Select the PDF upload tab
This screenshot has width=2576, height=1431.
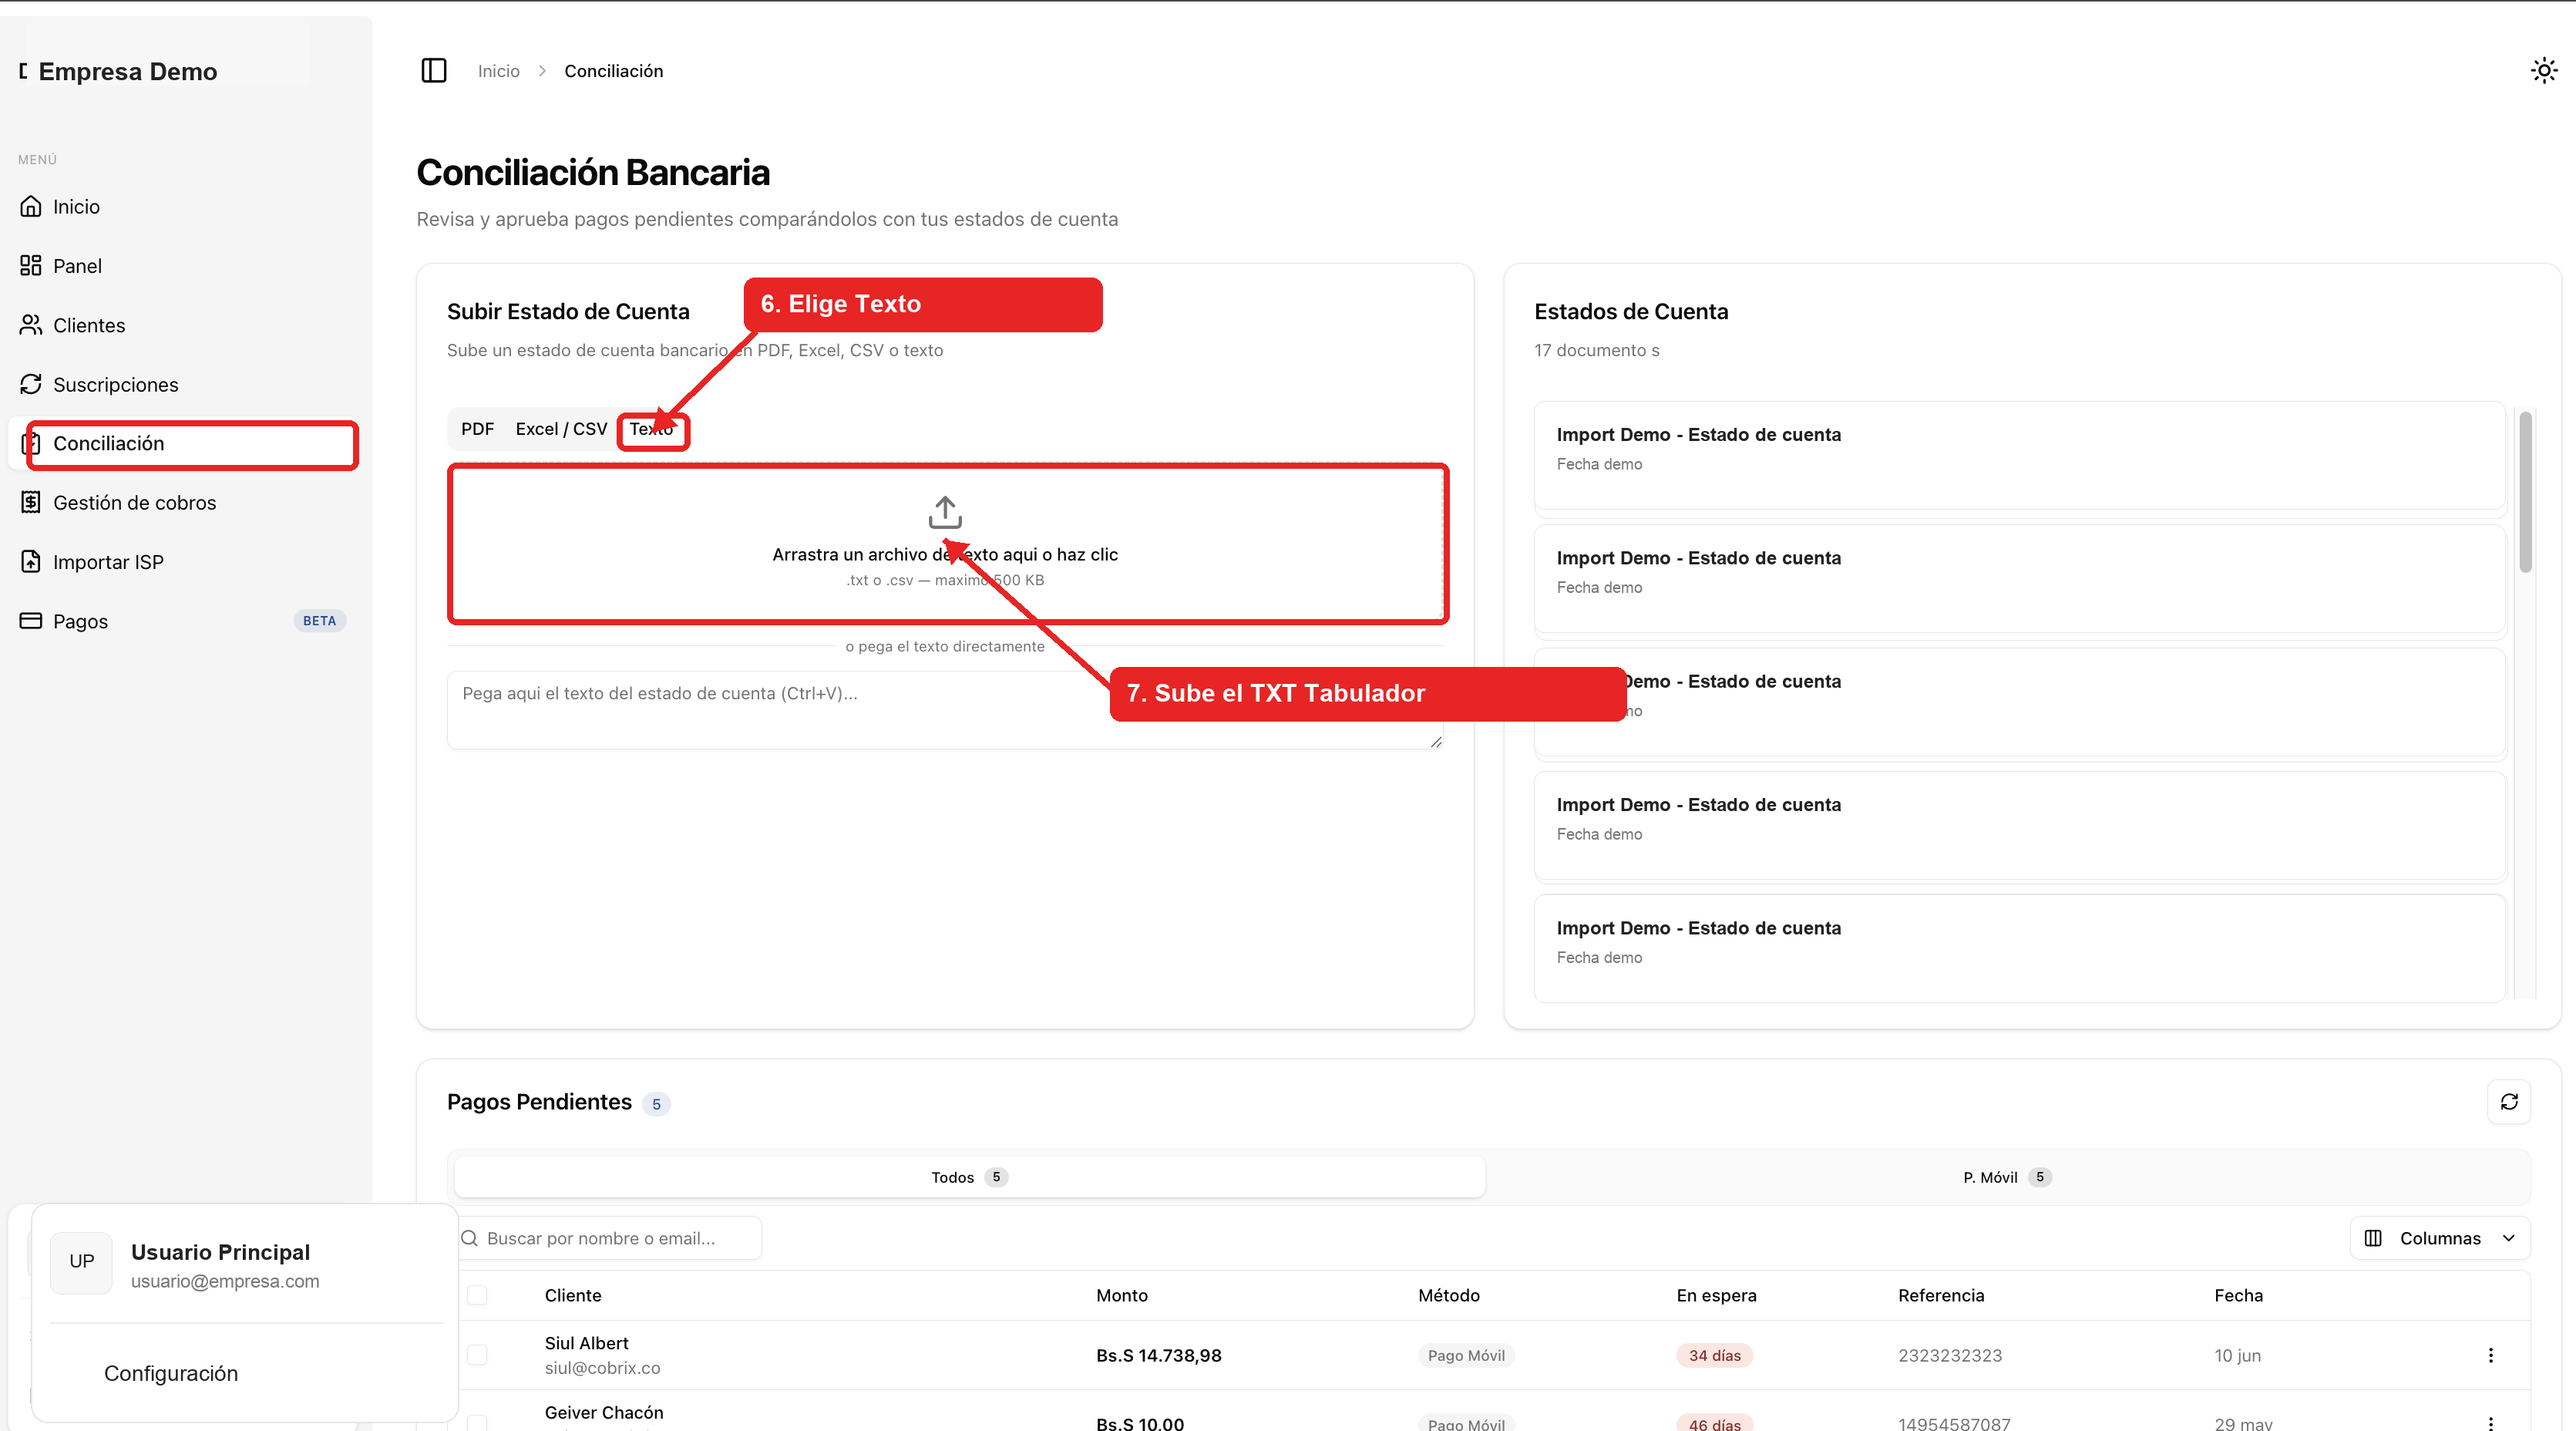pyautogui.click(x=477, y=429)
